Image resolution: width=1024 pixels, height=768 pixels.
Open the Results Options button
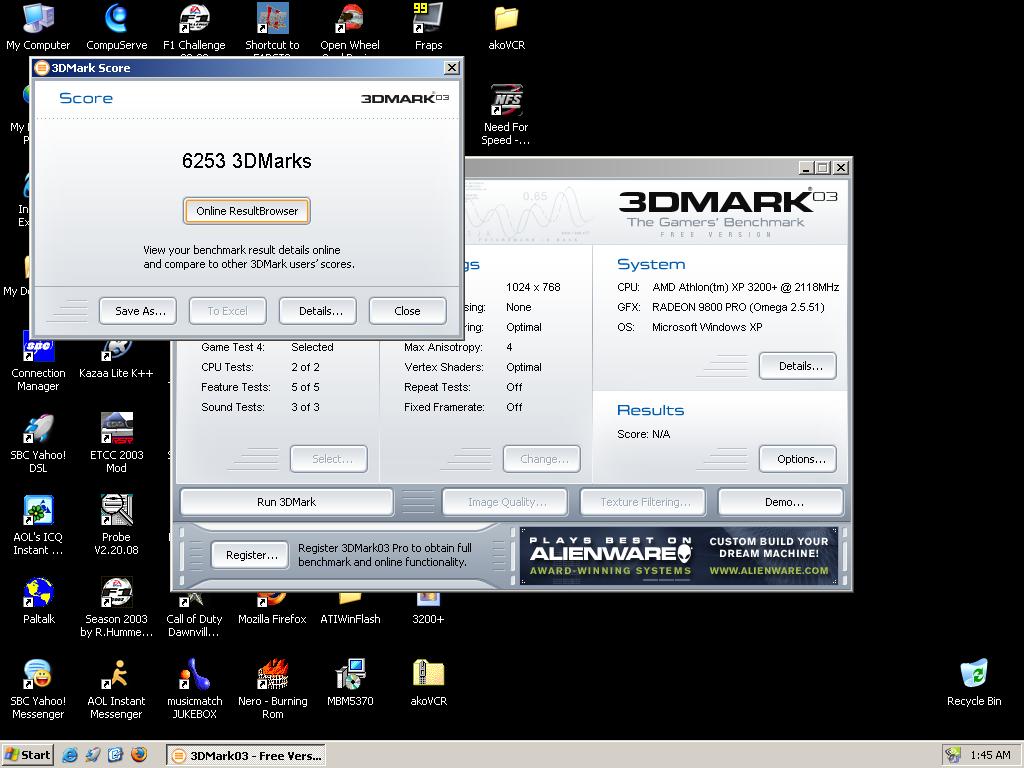pos(798,459)
